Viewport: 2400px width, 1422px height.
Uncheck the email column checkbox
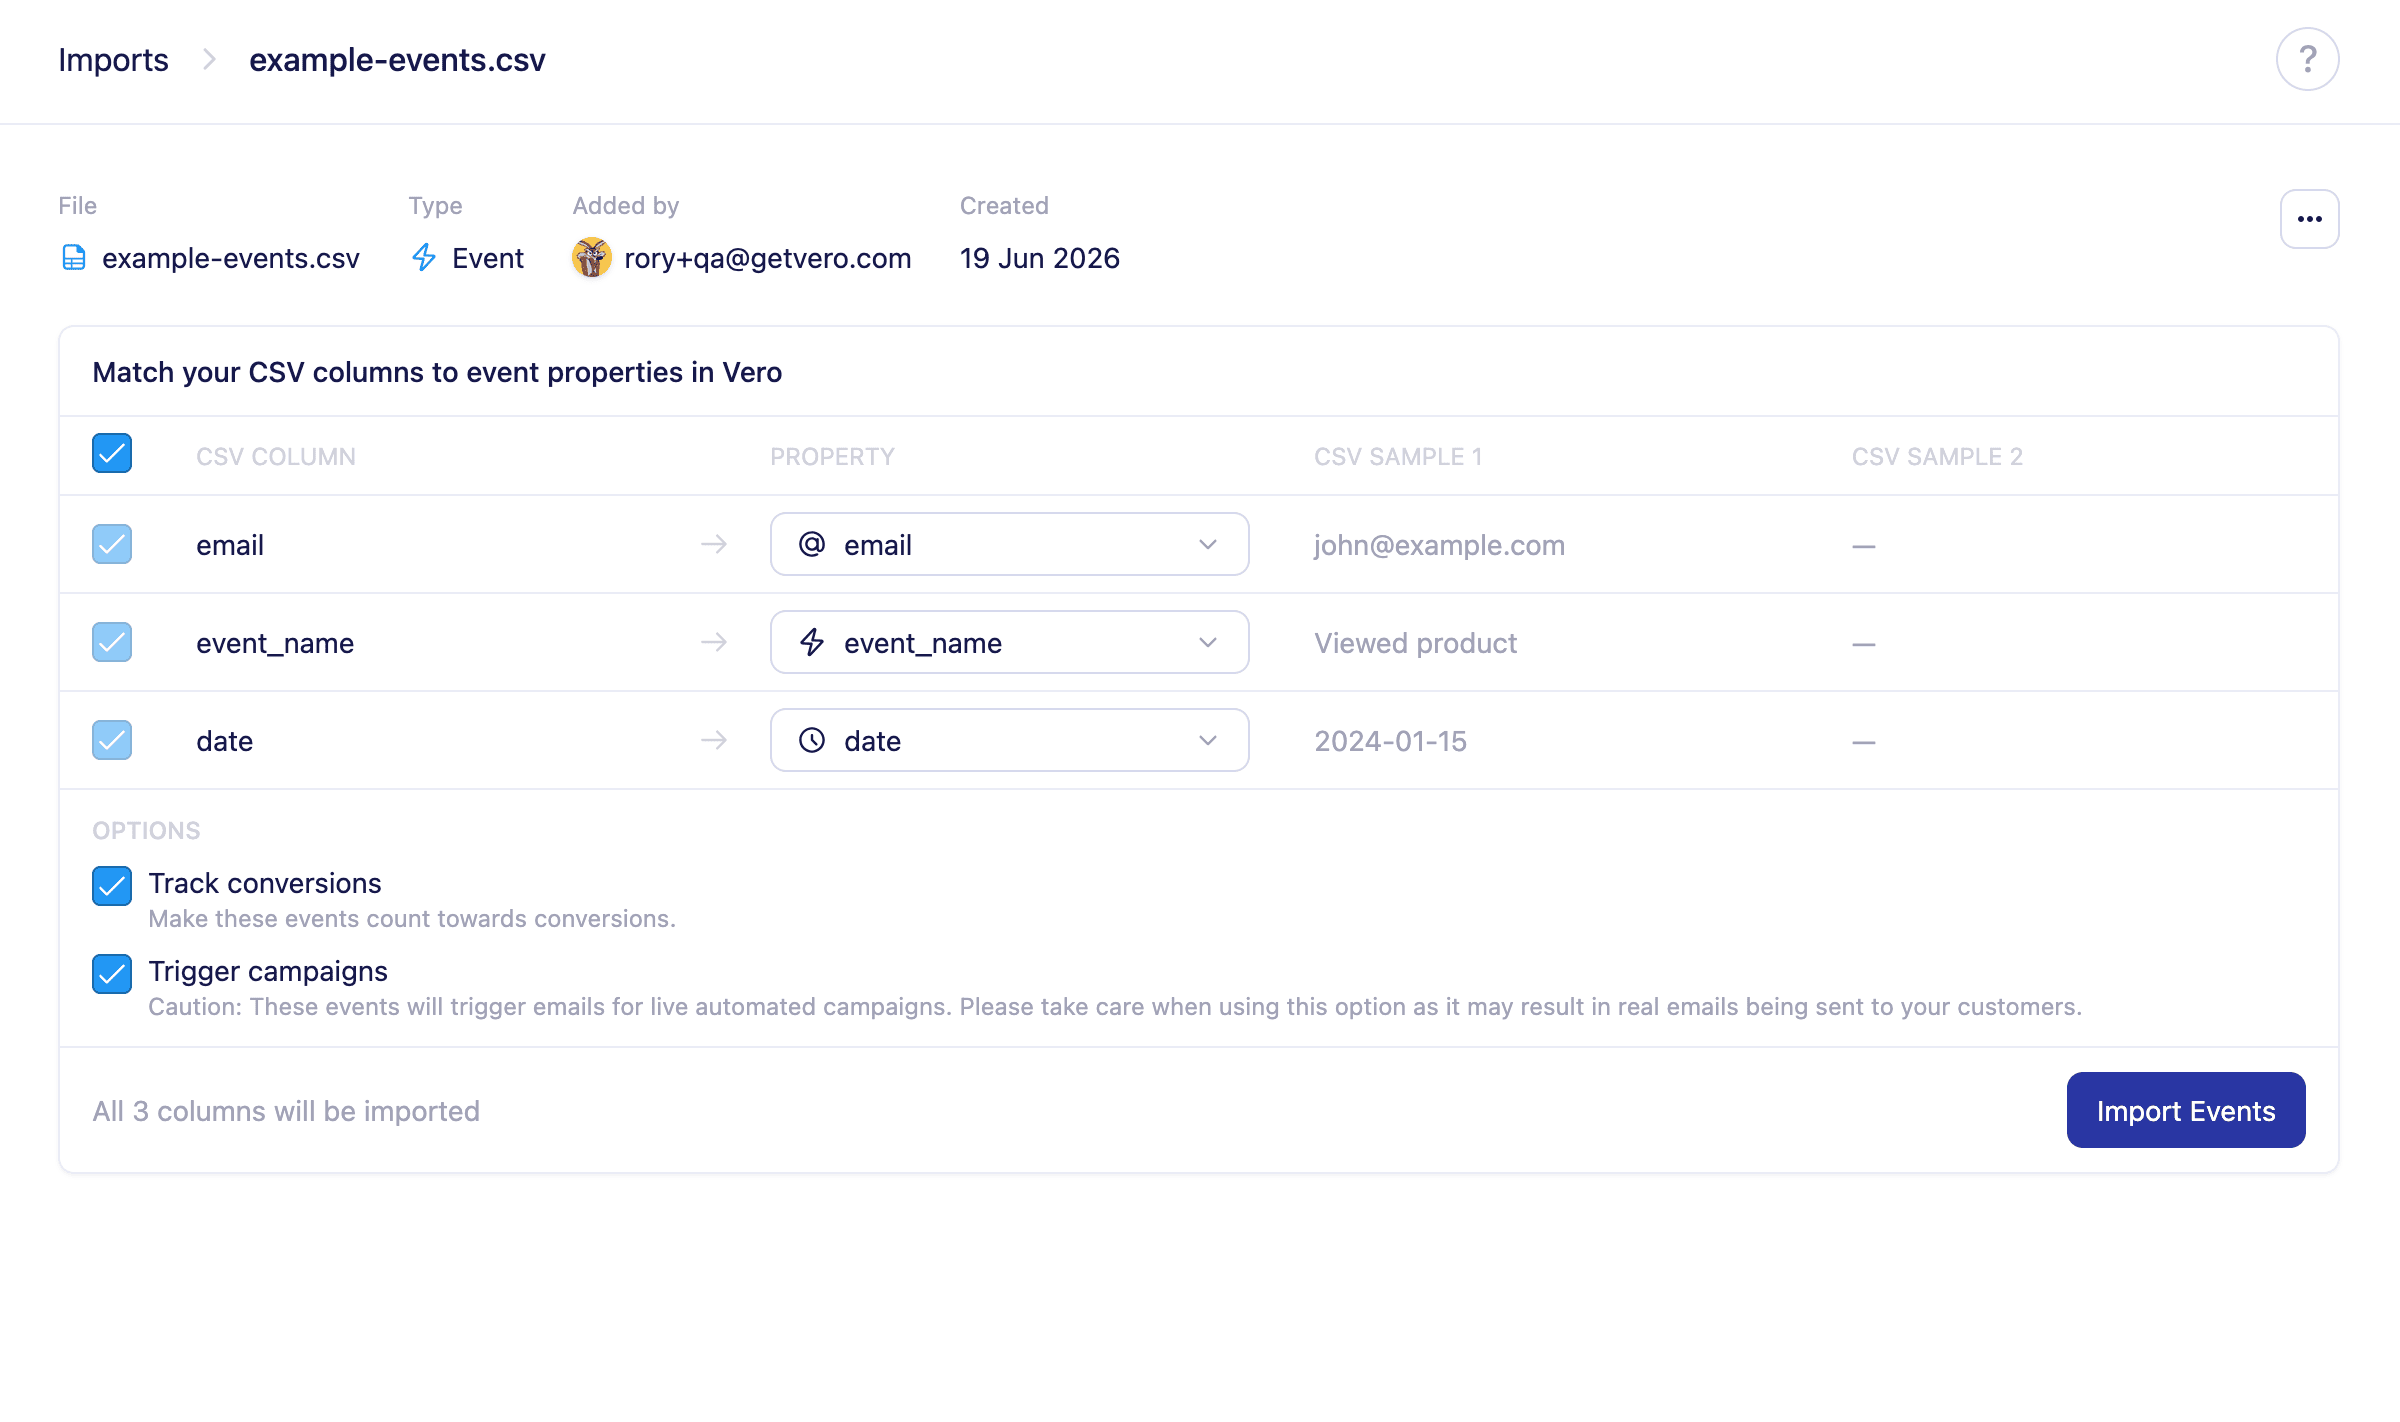point(112,544)
